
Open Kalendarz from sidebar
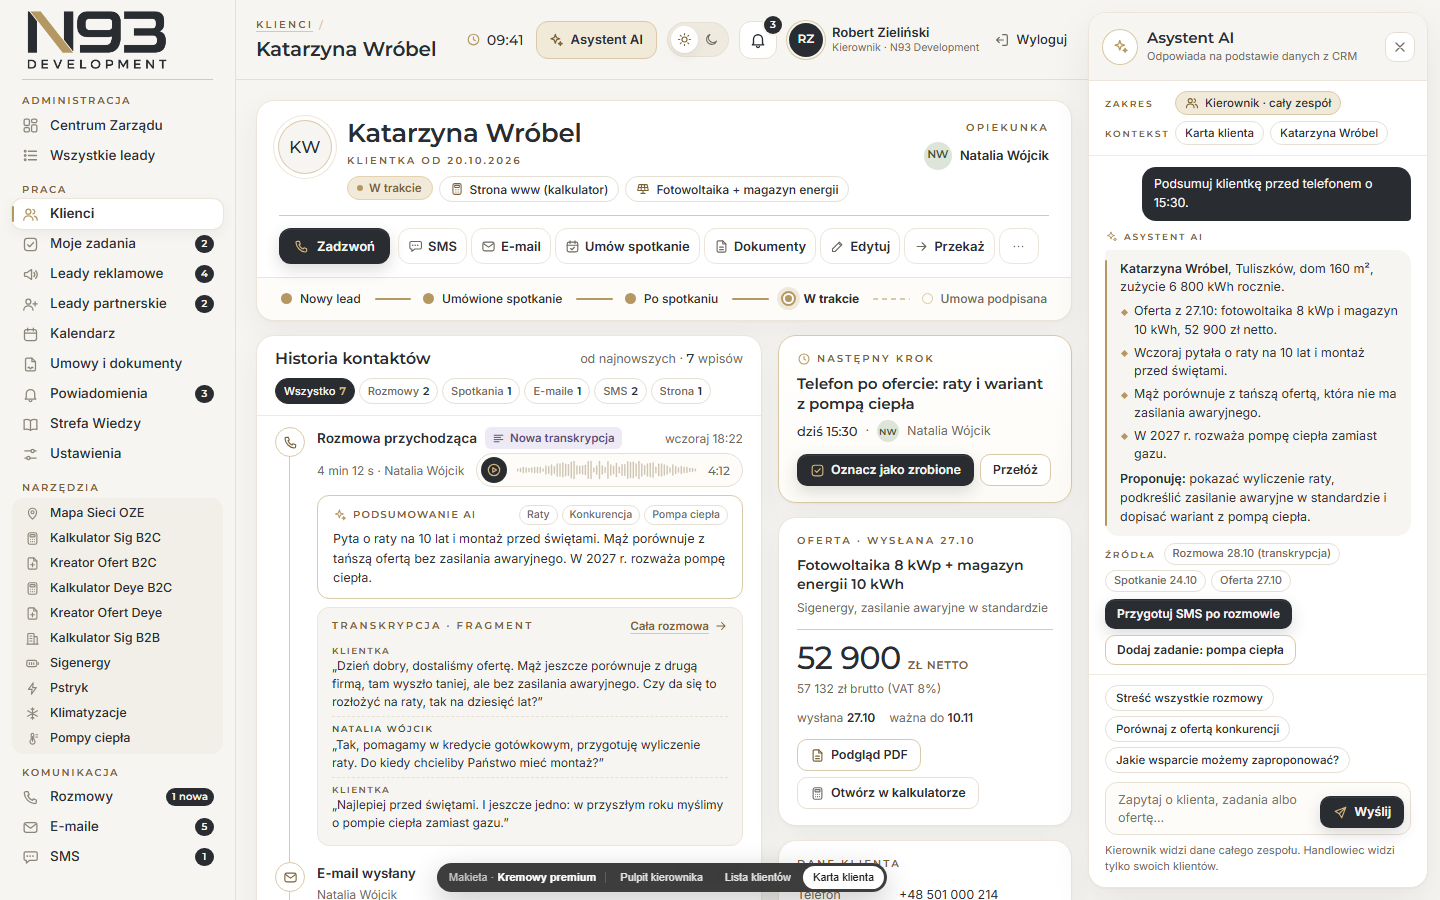[117, 333]
